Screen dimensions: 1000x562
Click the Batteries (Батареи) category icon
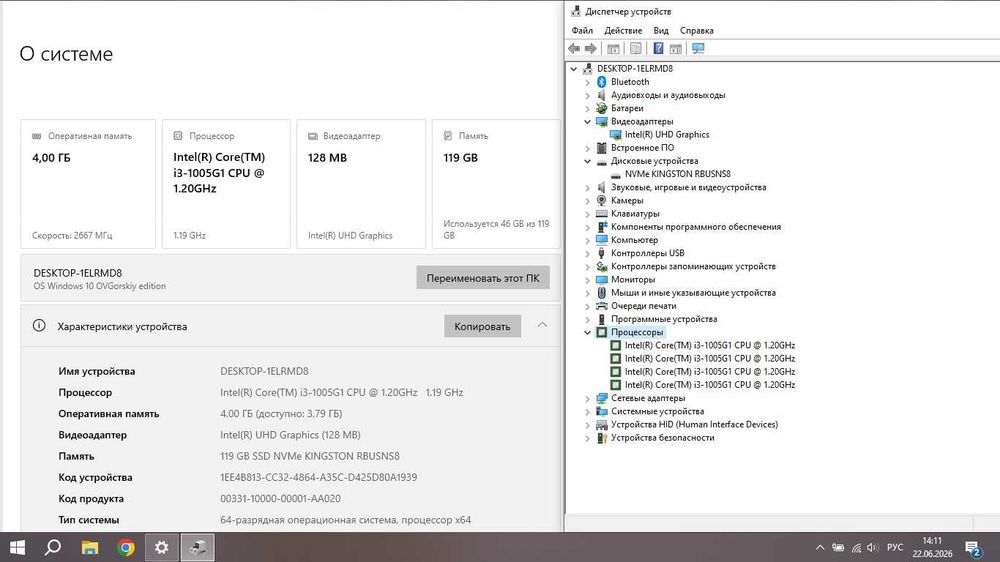pyautogui.click(x=601, y=108)
